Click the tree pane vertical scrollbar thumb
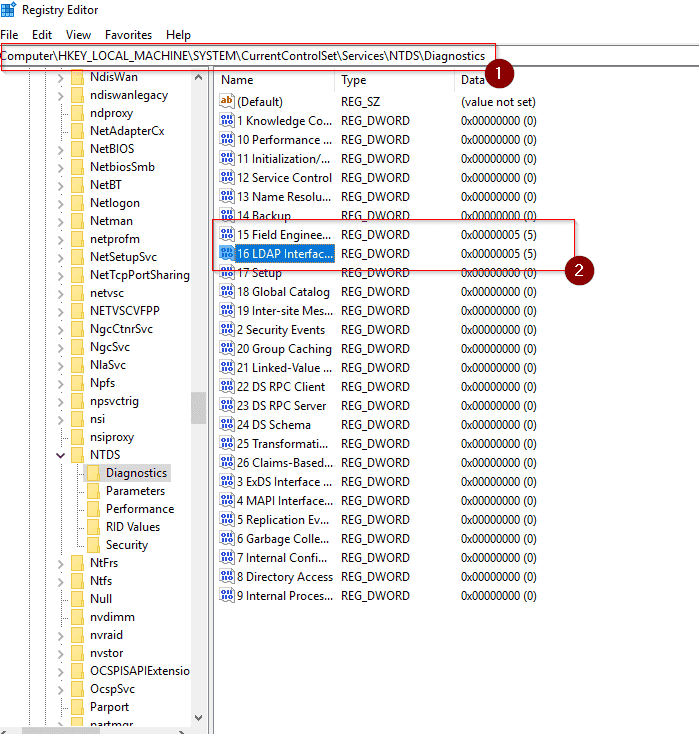The width and height of the screenshot is (699, 734). click(x=198, y=407)
